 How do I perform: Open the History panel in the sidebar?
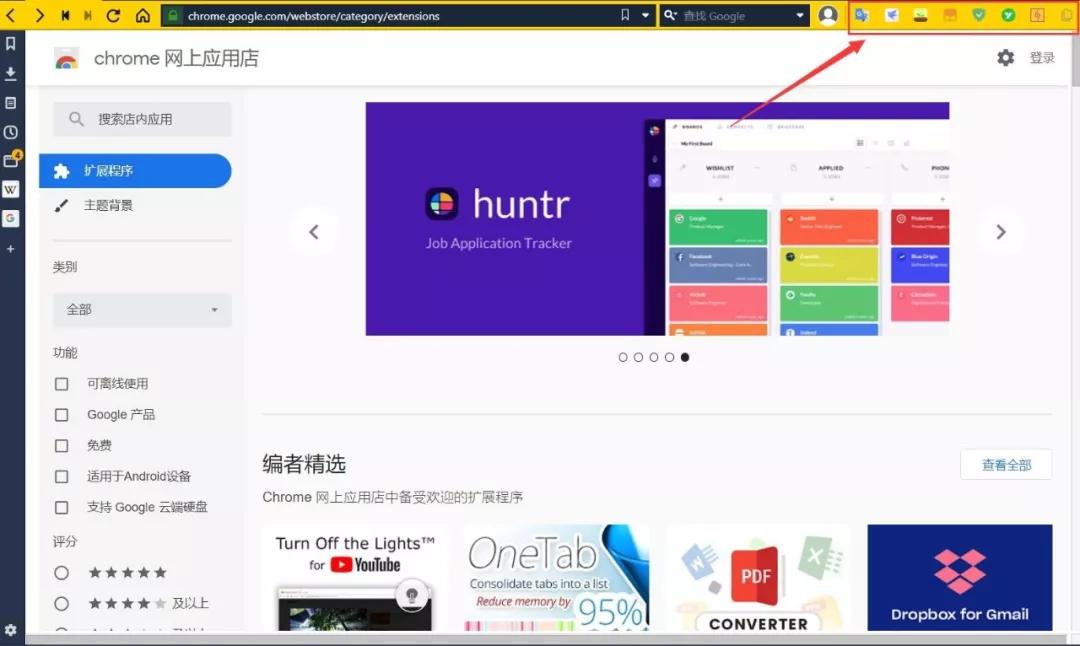click(11, 131)
